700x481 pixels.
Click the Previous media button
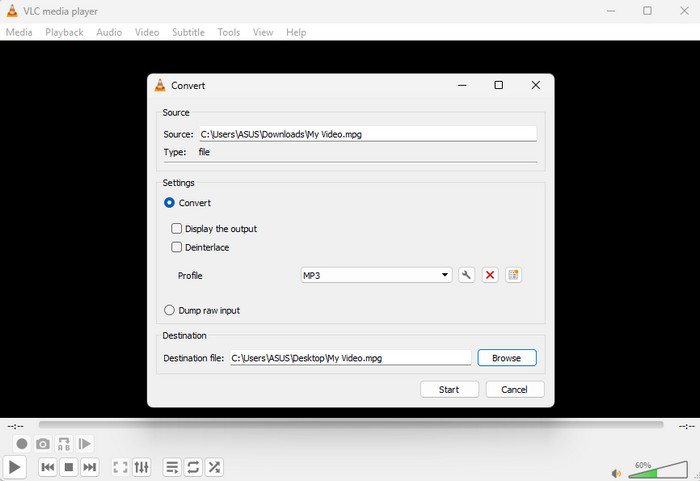click(x=47, y=467)
